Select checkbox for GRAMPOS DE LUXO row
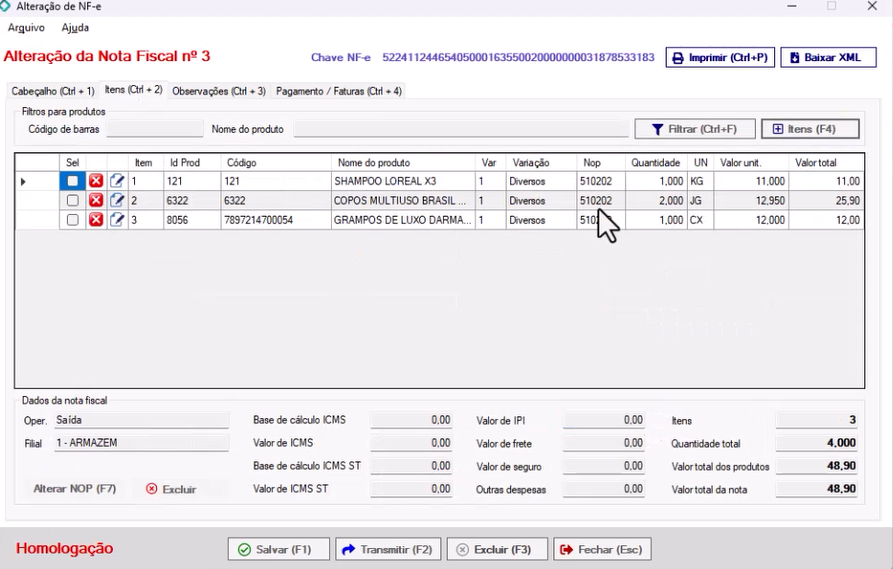Viewport: 893px width, 569px height. [72, 219]
